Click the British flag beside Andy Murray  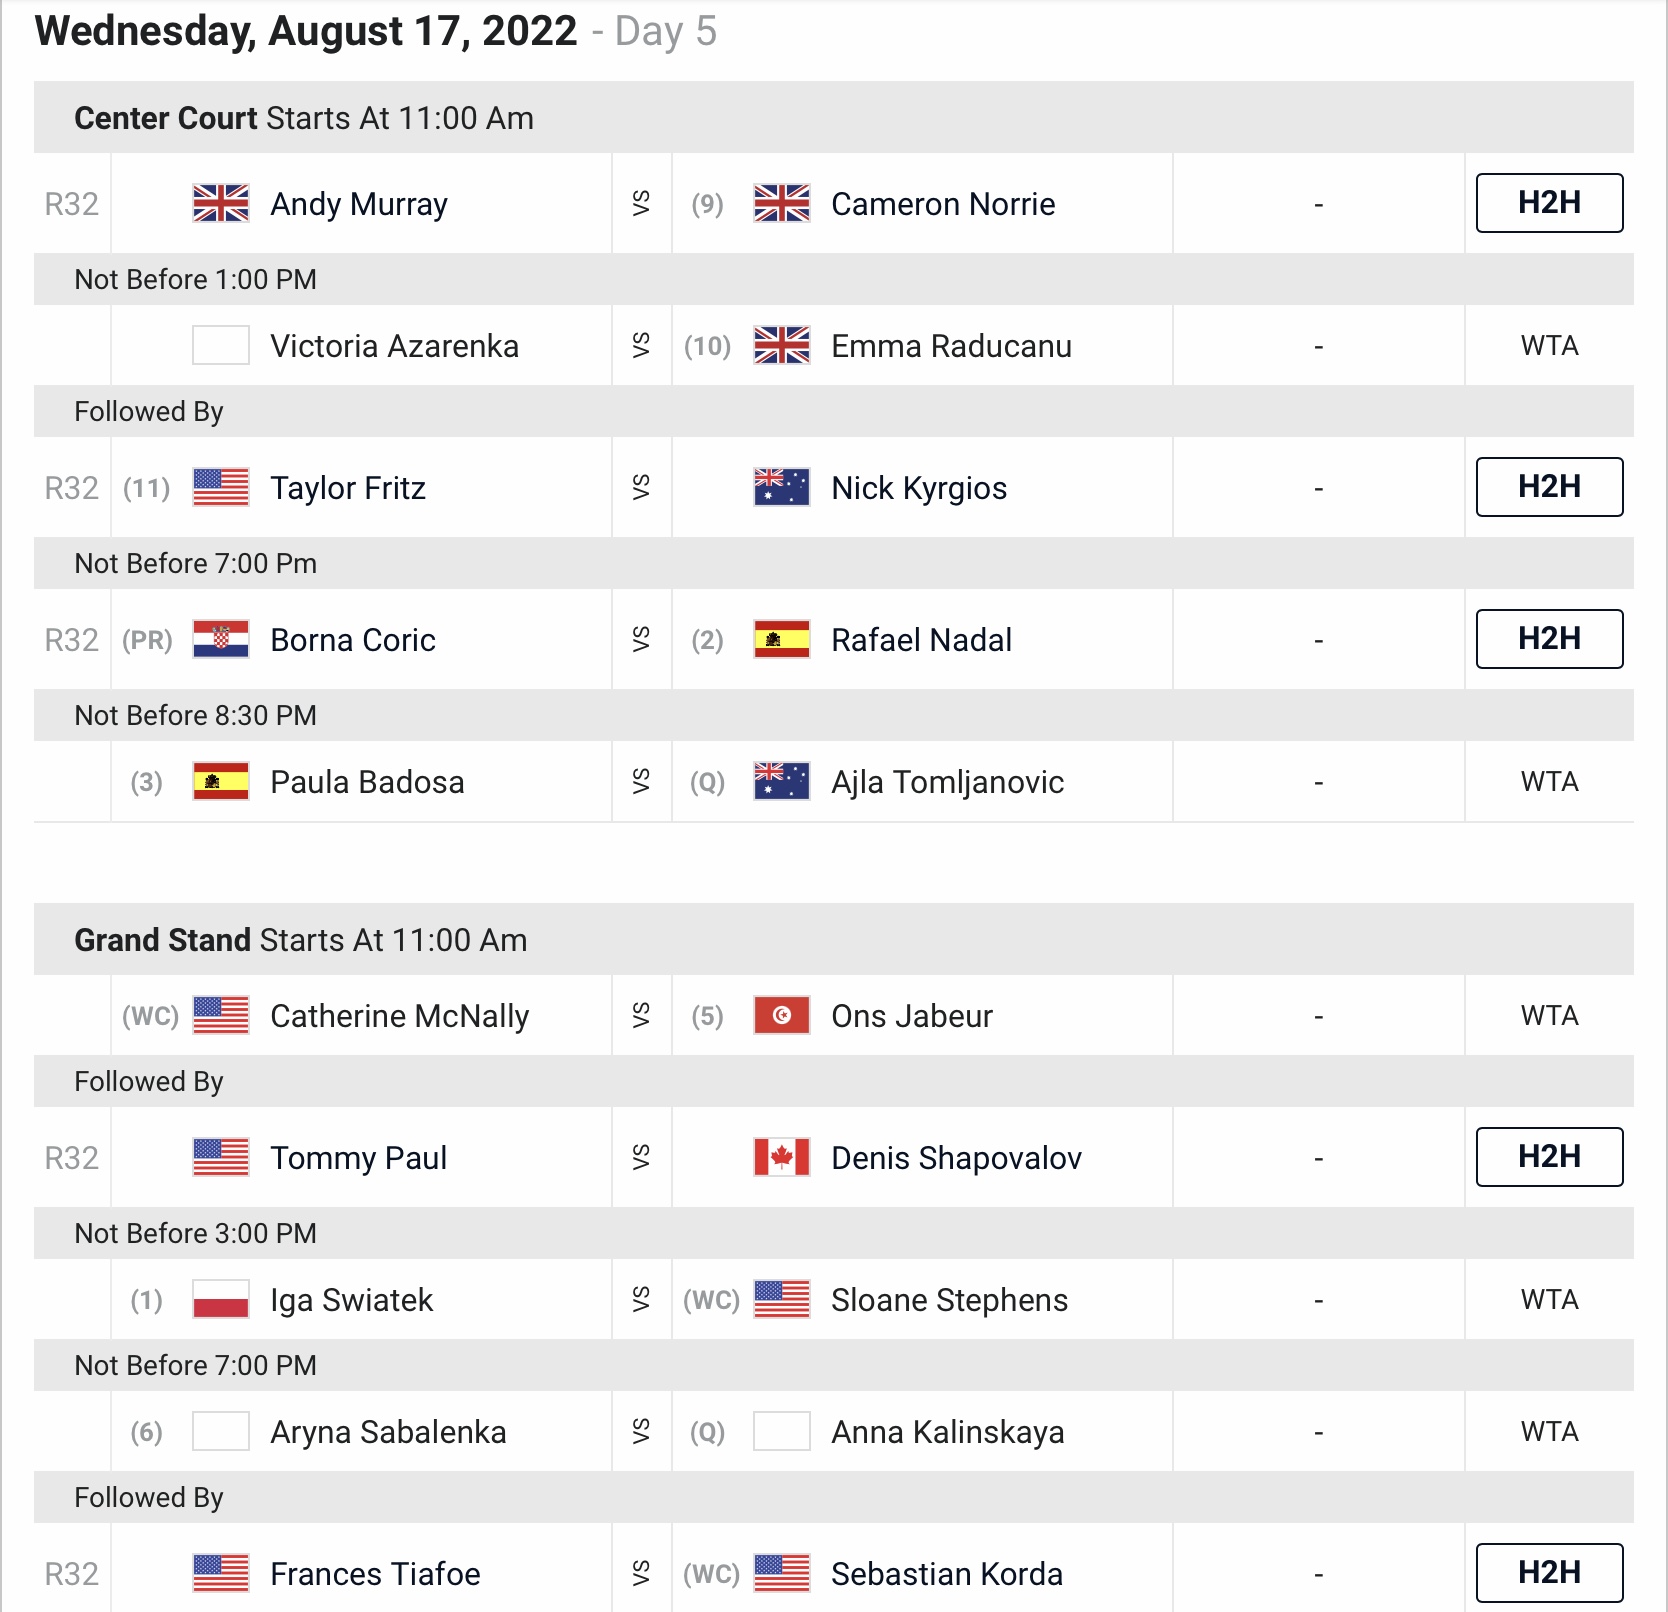(x=221, y=203)
